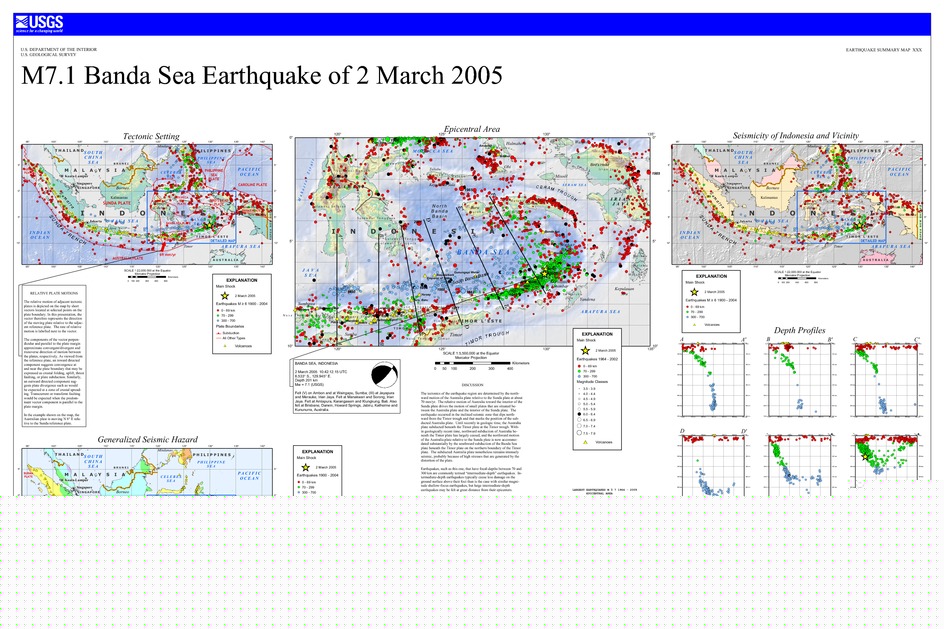Image resolution: width=944 pixels, height=629 pixels.
Task: Click the yellow star plotted in the depth profiles
Action: click(865, 456)
